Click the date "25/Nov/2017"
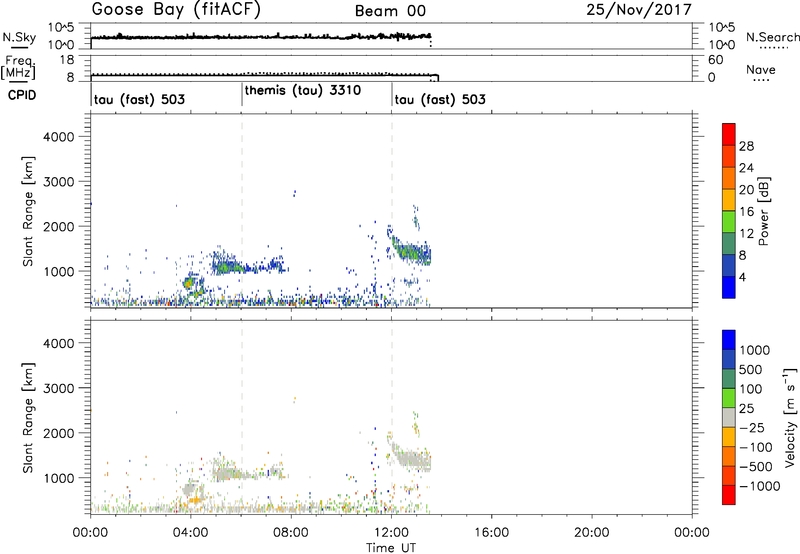800x554 pixels. (x=639, y=10)
